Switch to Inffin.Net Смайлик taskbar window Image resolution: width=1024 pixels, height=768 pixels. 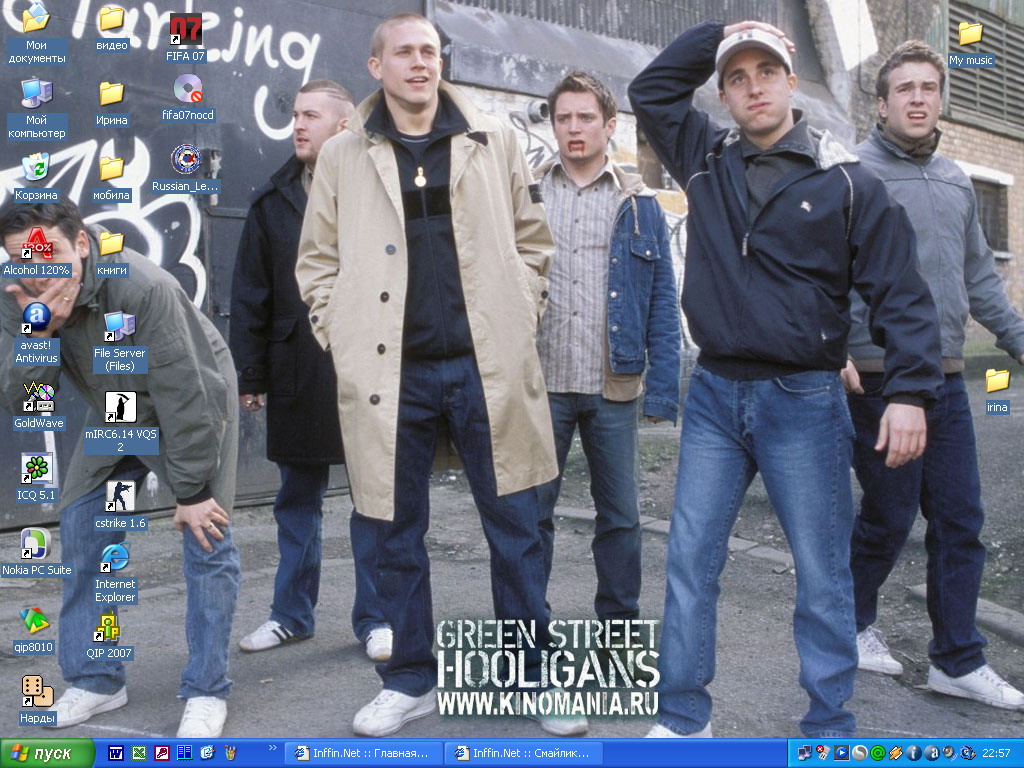(x=523, y=753)
